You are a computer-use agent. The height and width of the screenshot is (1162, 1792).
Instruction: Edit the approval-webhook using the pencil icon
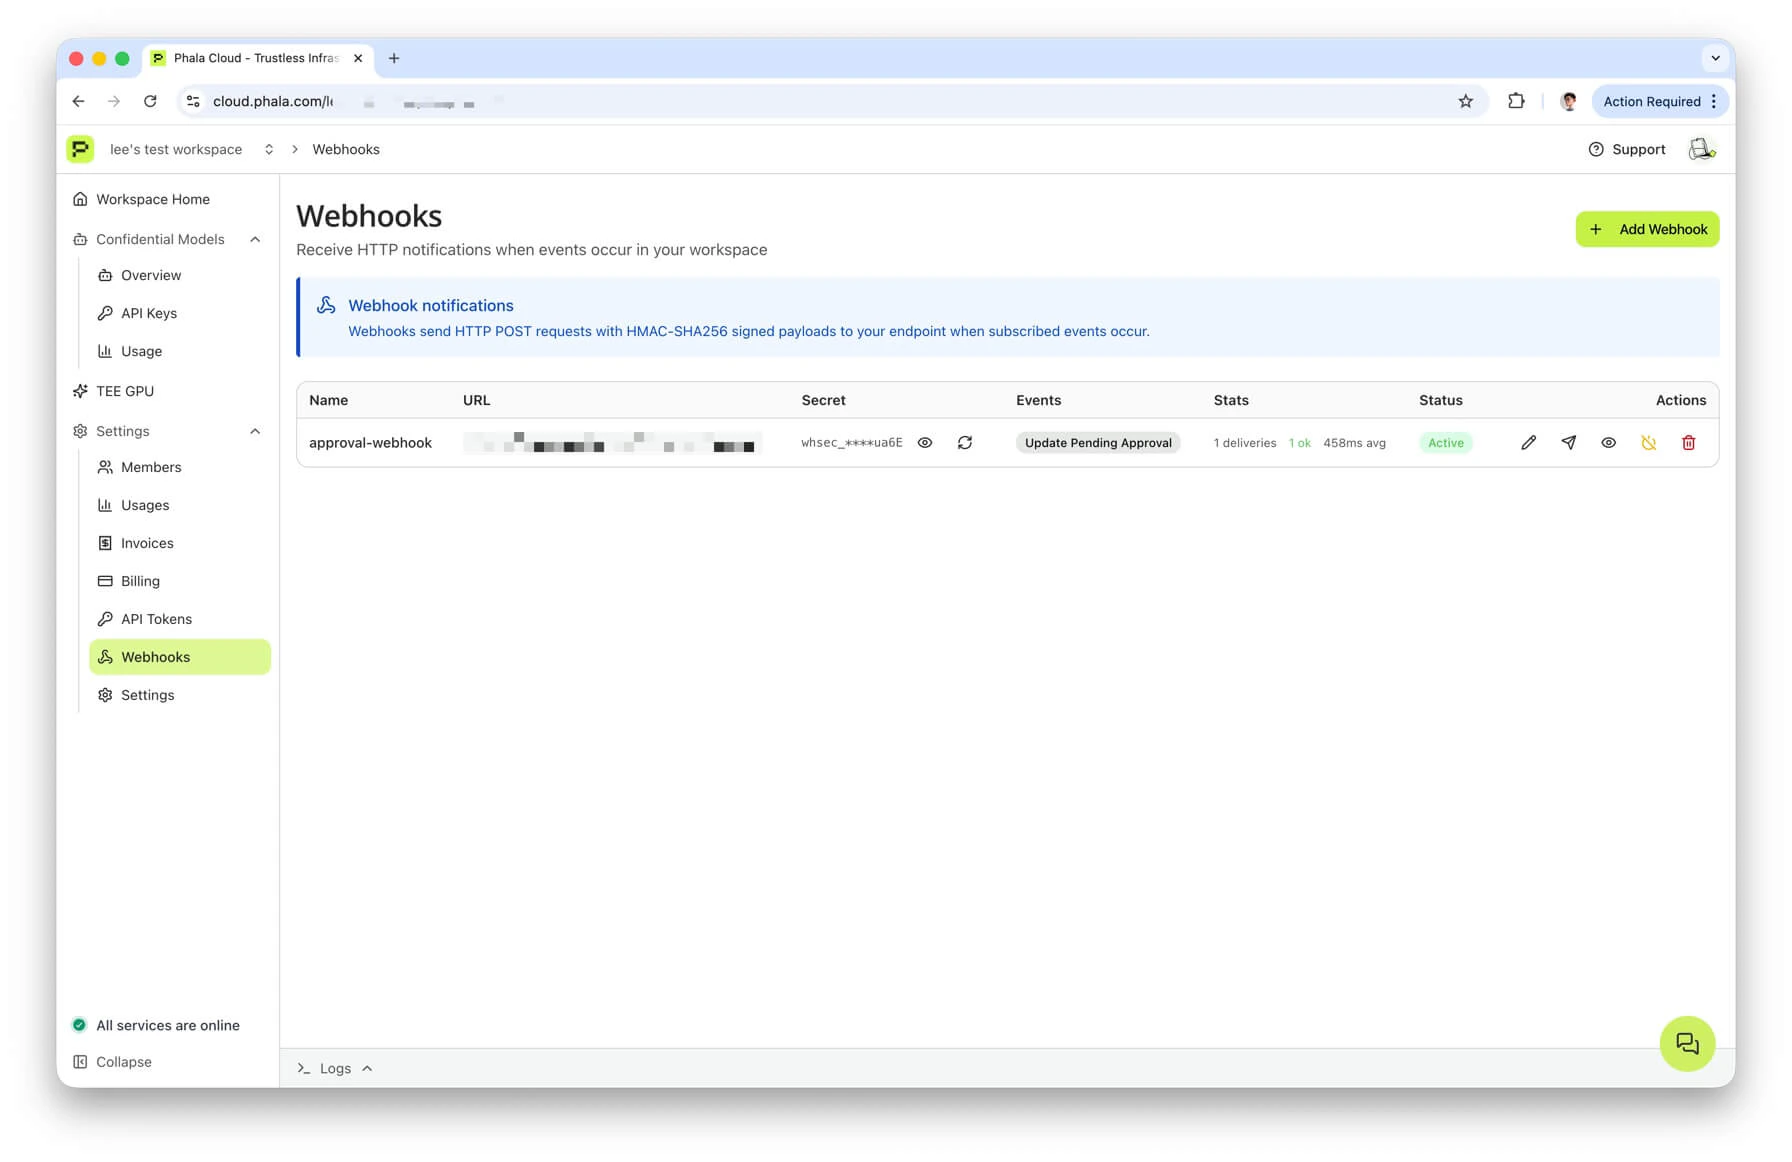tap(1529, 442)
